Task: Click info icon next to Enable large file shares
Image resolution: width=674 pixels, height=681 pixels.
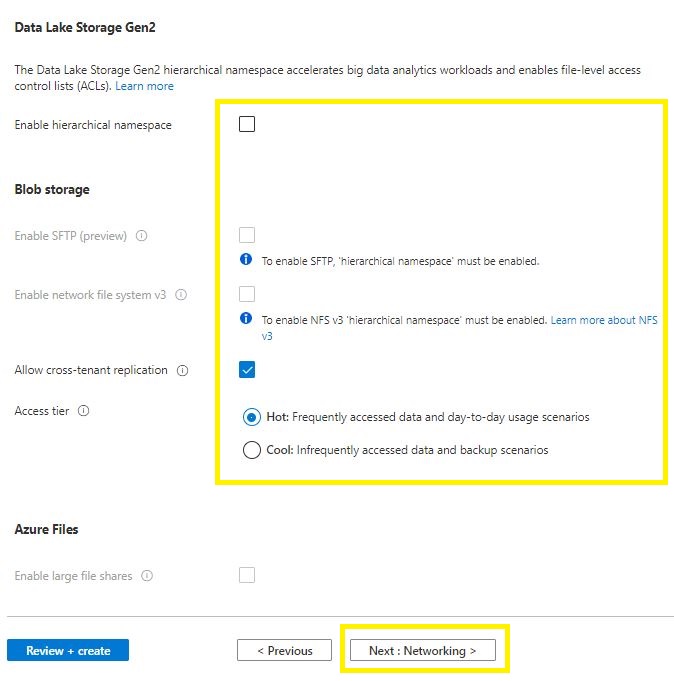Action: (147, 576)
